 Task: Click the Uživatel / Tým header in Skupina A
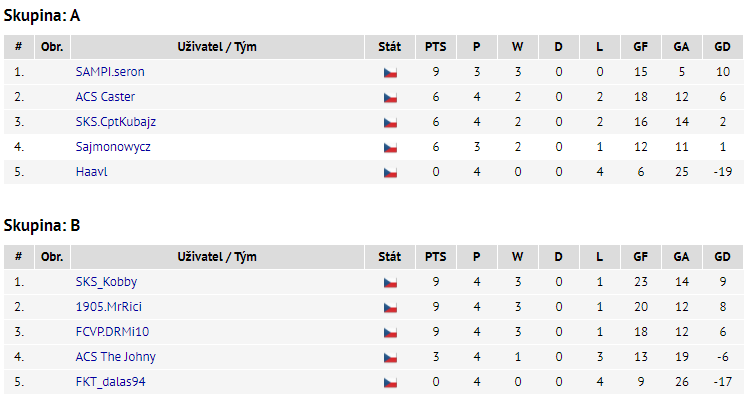click(x=217, y=47)
